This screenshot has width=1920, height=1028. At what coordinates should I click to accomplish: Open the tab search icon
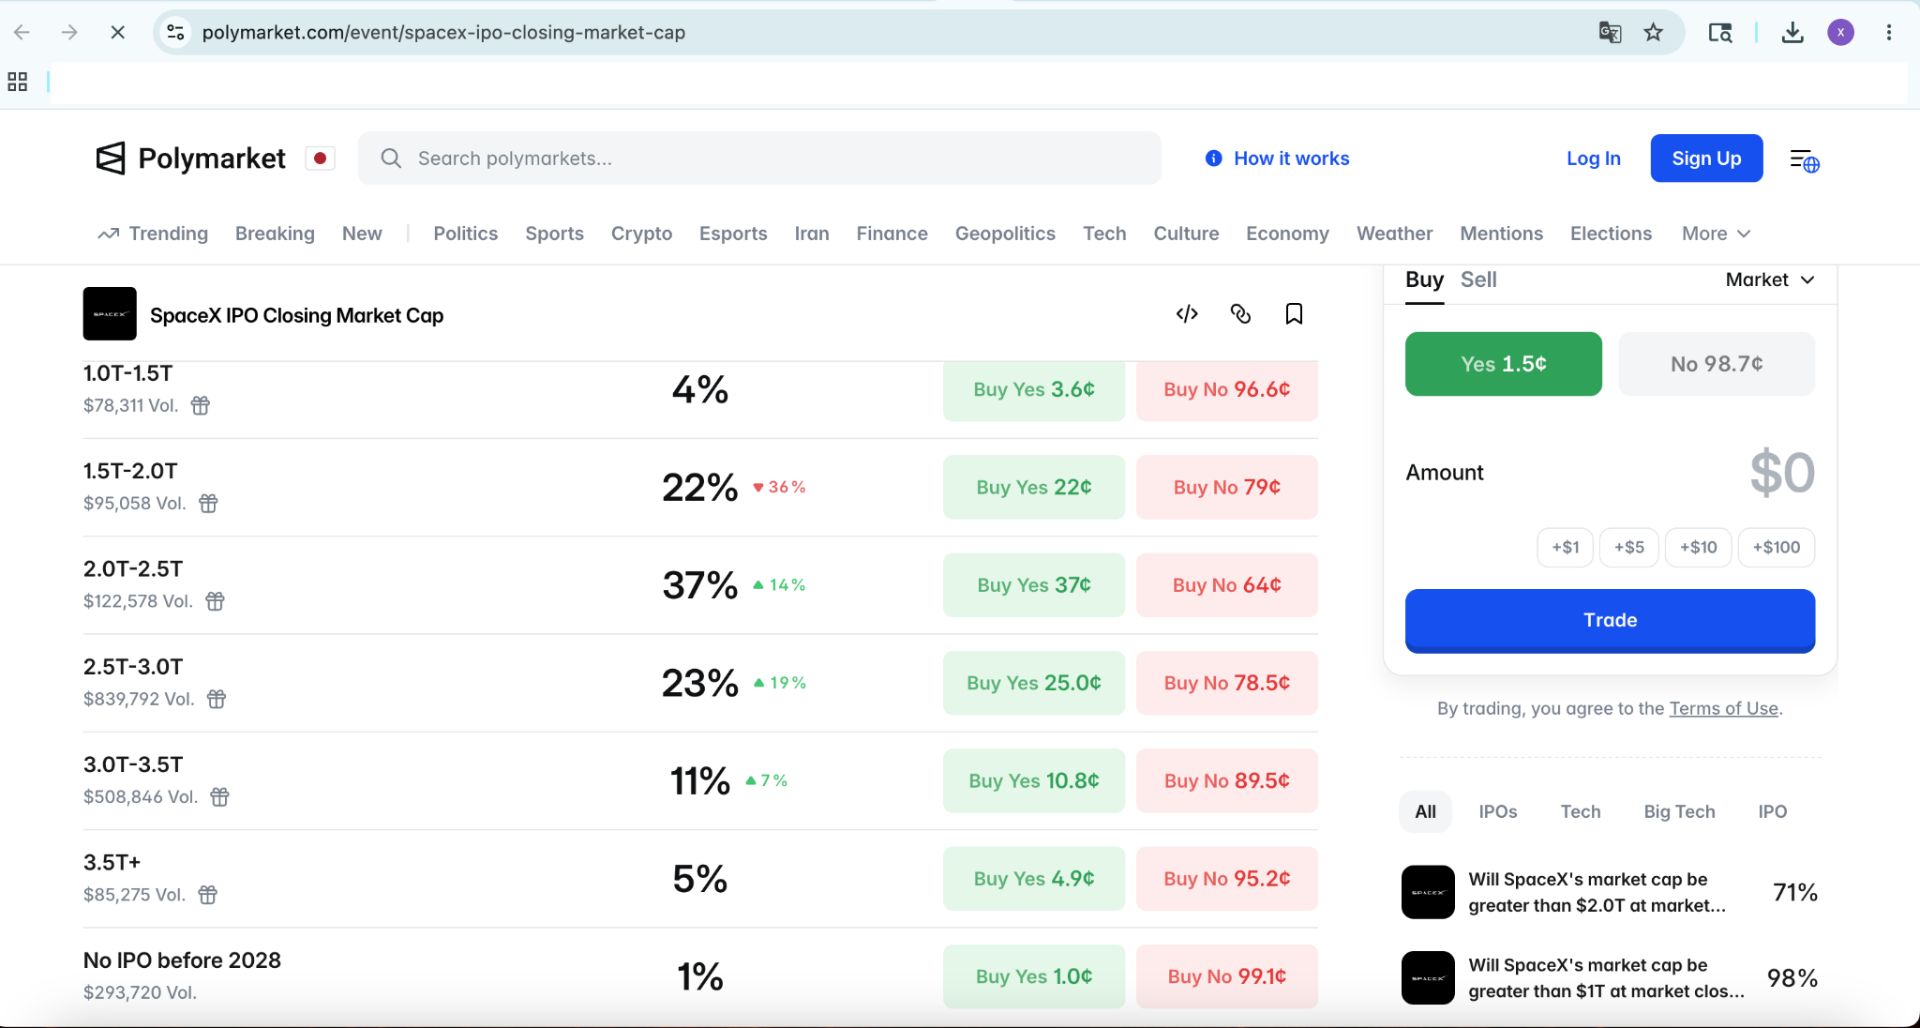[1720, 32]
